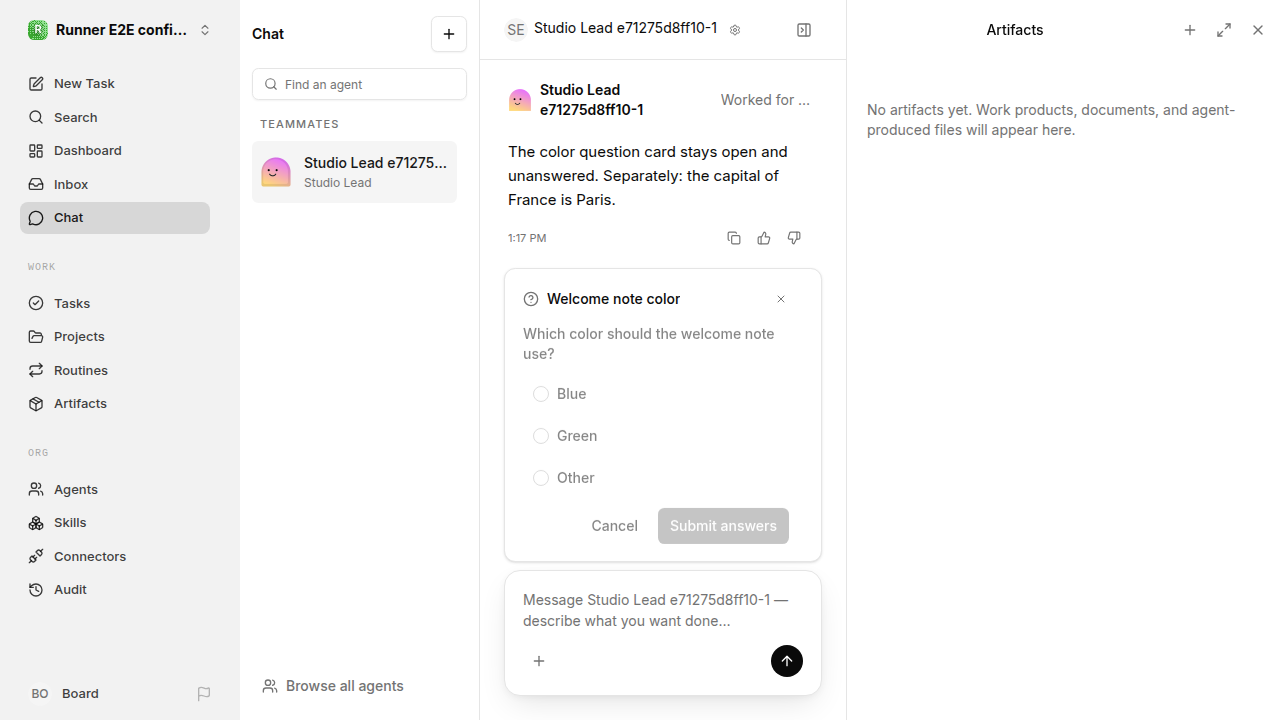Open agent settings gear in chat header
This screenshot has height=720, width=1280.
[735, 30]
